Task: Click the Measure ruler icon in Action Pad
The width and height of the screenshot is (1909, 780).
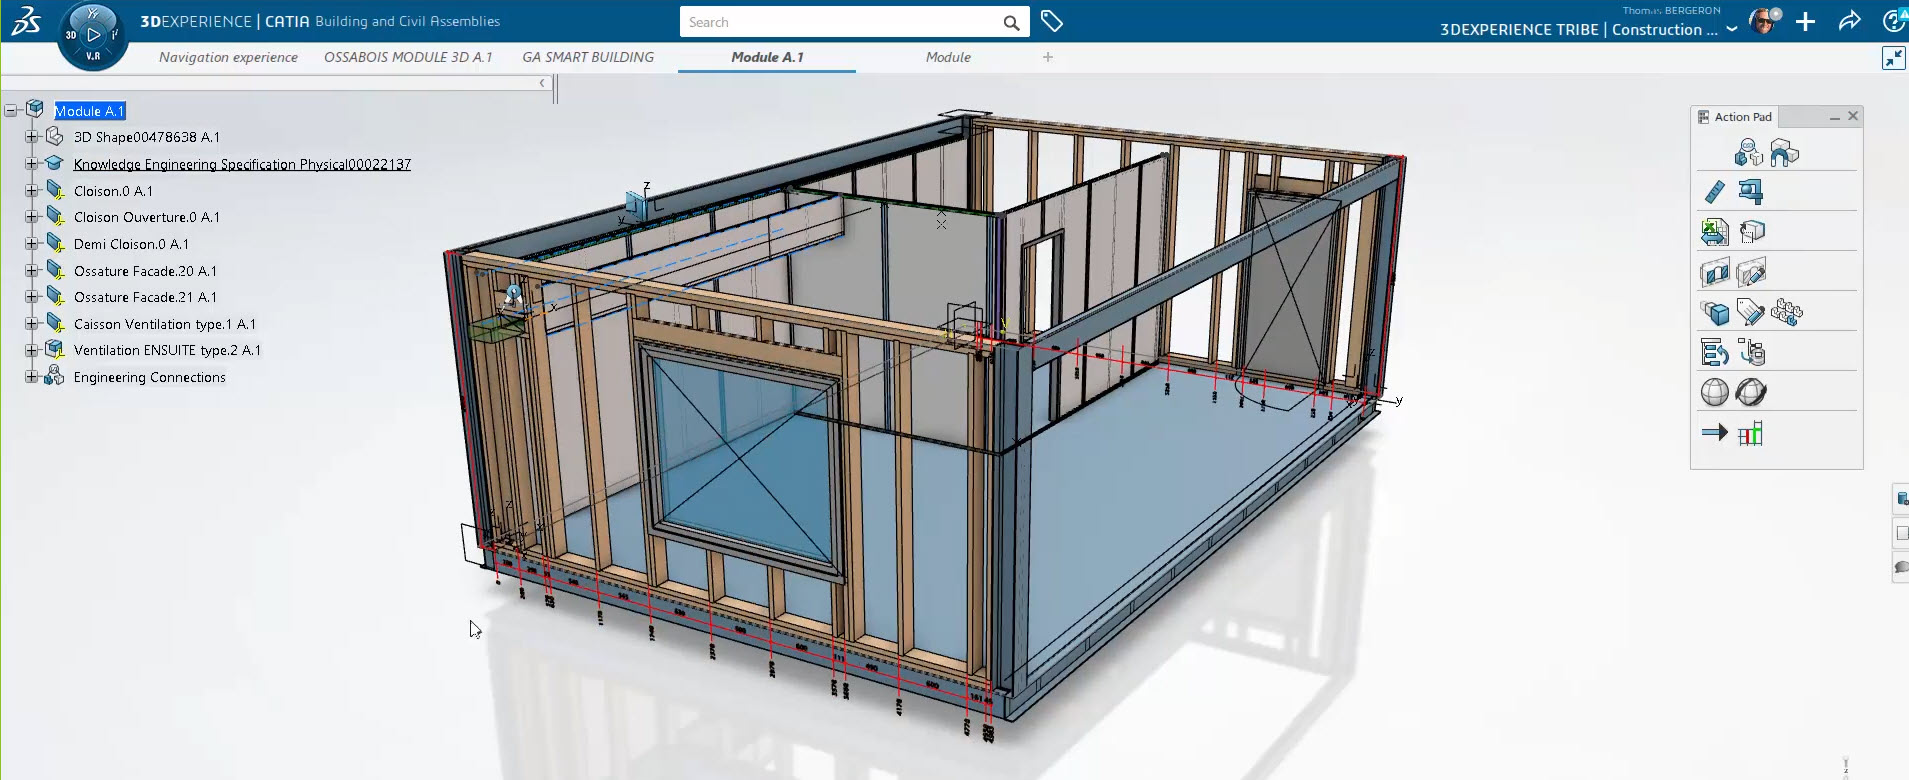Action: (1714, 191)
